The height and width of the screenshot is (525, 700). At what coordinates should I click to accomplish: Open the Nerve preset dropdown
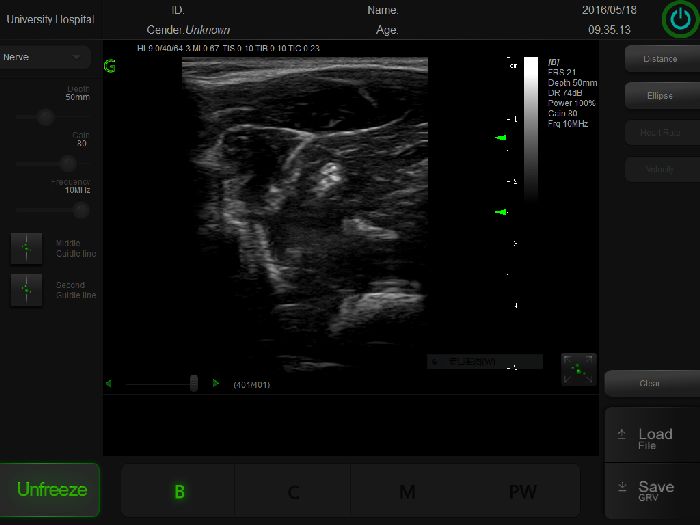coord(46,58)
